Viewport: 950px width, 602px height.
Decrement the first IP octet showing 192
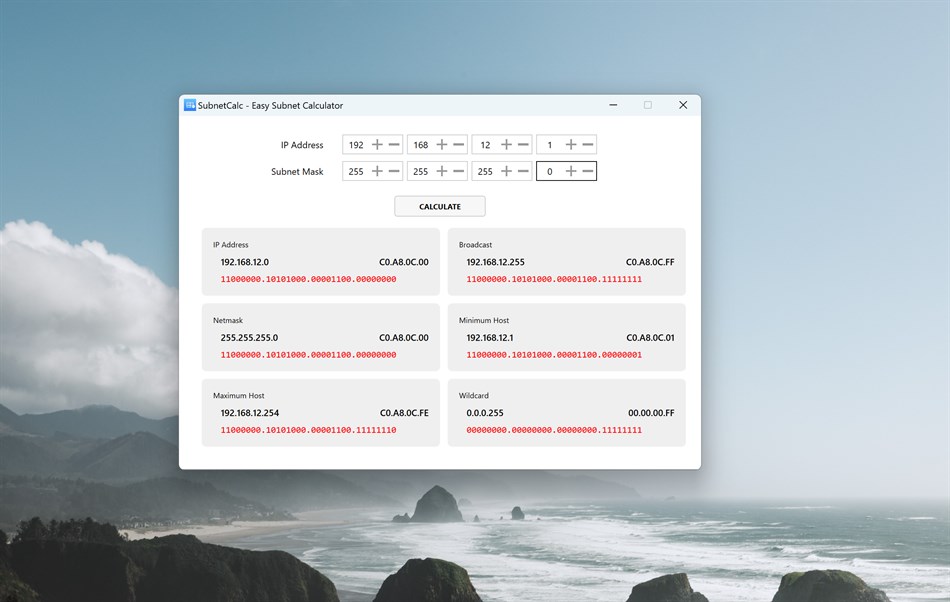pyautogui.click(x=394, y=144)
